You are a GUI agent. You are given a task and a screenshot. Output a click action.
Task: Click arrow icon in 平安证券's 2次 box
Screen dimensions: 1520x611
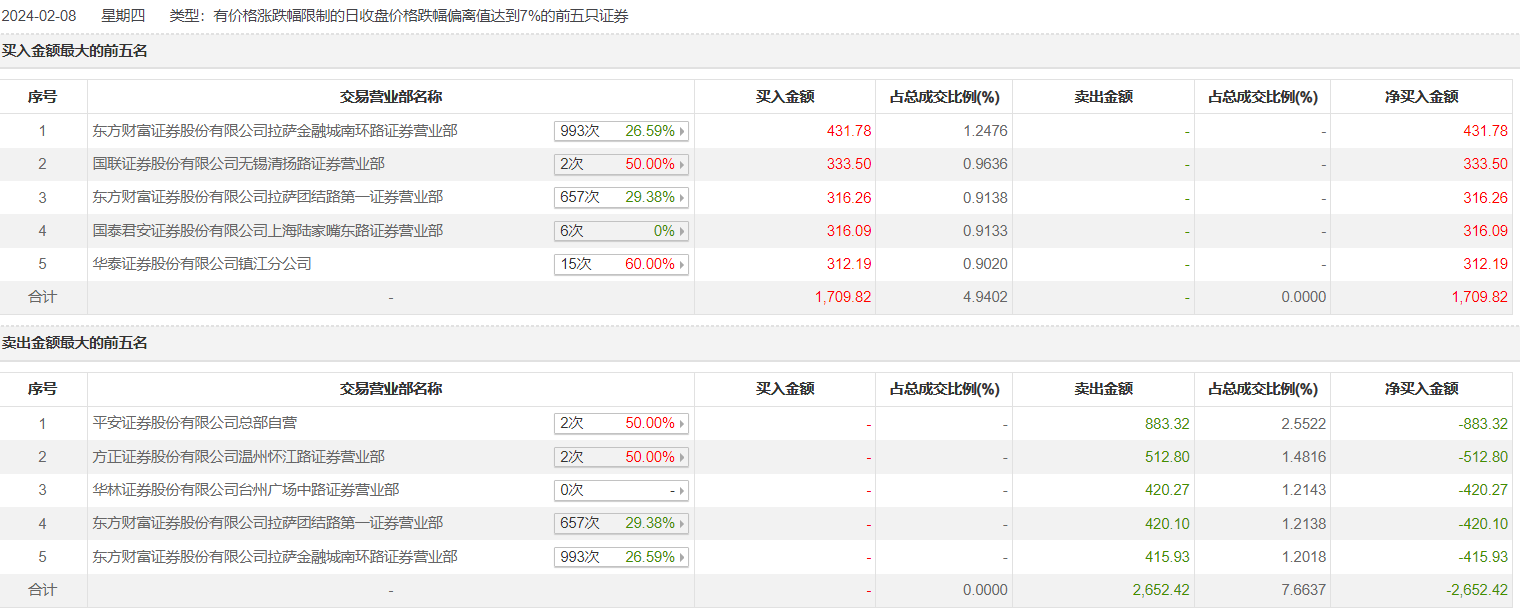[x=683, y=423]
